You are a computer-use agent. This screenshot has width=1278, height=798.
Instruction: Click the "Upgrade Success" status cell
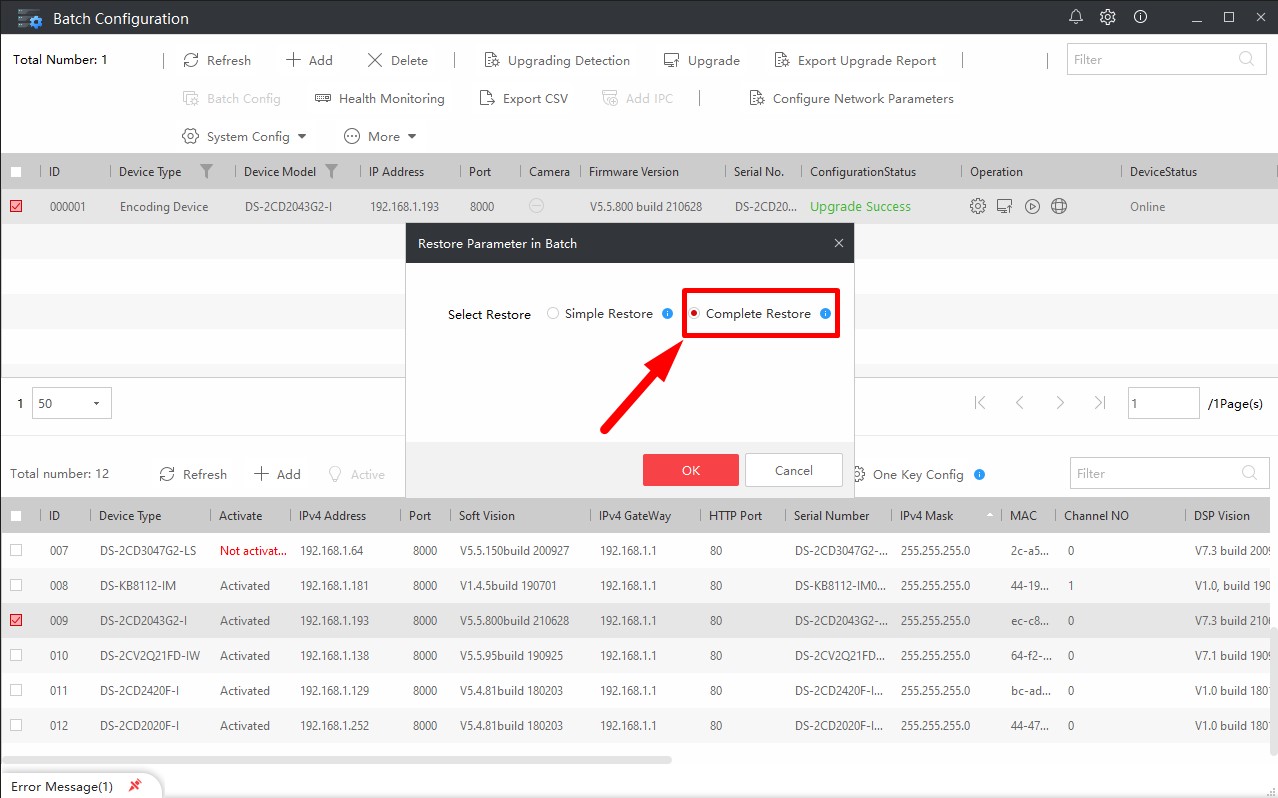tap(860, 206)
